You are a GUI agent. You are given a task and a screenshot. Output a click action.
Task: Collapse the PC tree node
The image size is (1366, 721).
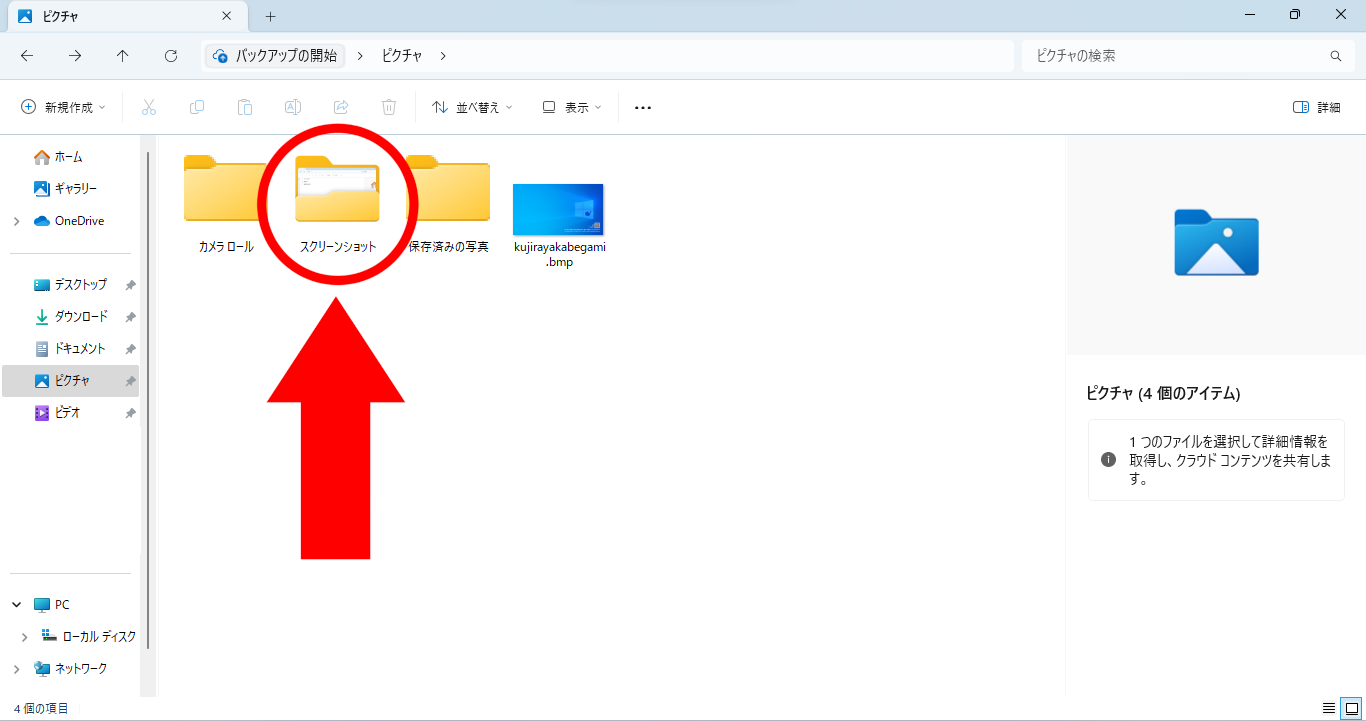(16, 605)
